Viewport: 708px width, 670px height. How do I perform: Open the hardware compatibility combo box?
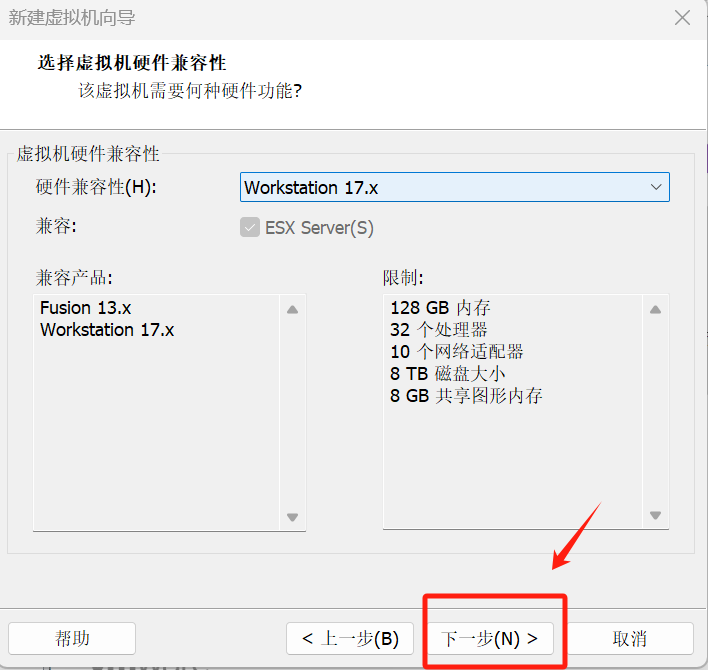point(440,187)
